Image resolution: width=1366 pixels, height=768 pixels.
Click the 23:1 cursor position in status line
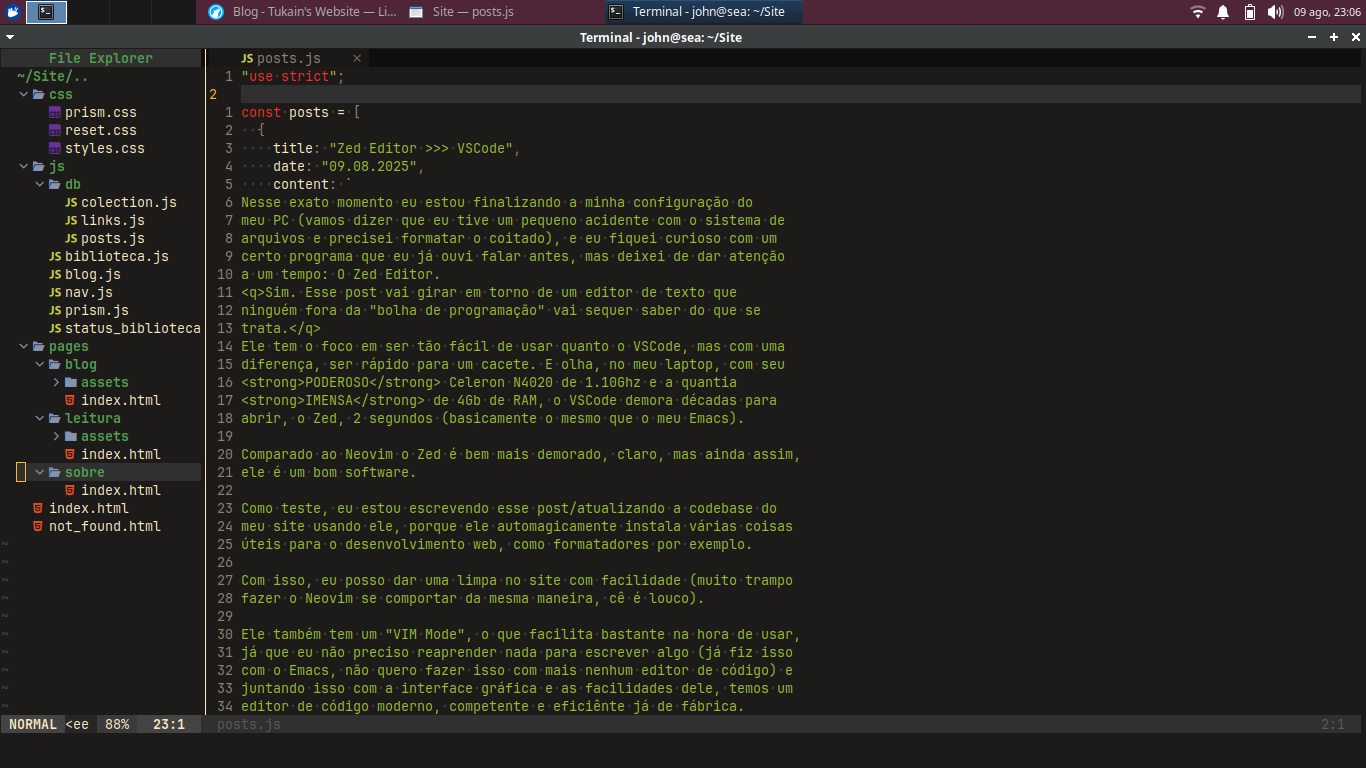(169, 724)
